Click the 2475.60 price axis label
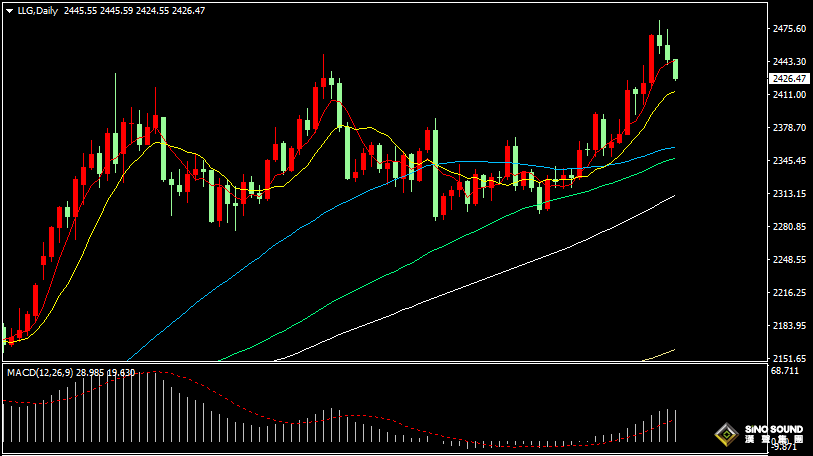This screenshot has height=456, width=813. coord(790,29)
